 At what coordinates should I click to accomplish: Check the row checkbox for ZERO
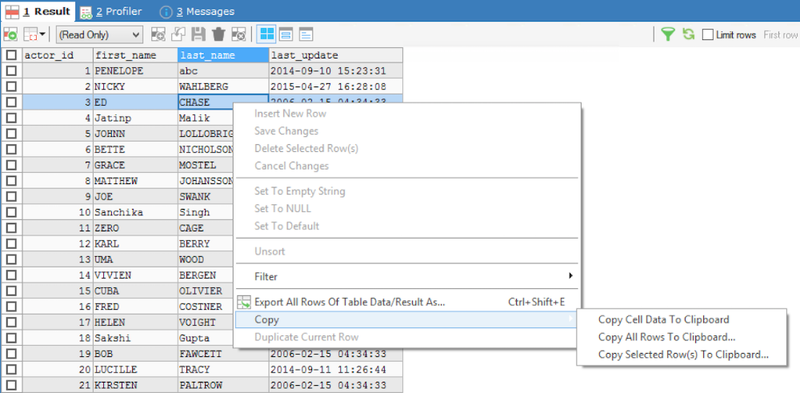click(x=11, y=228)
